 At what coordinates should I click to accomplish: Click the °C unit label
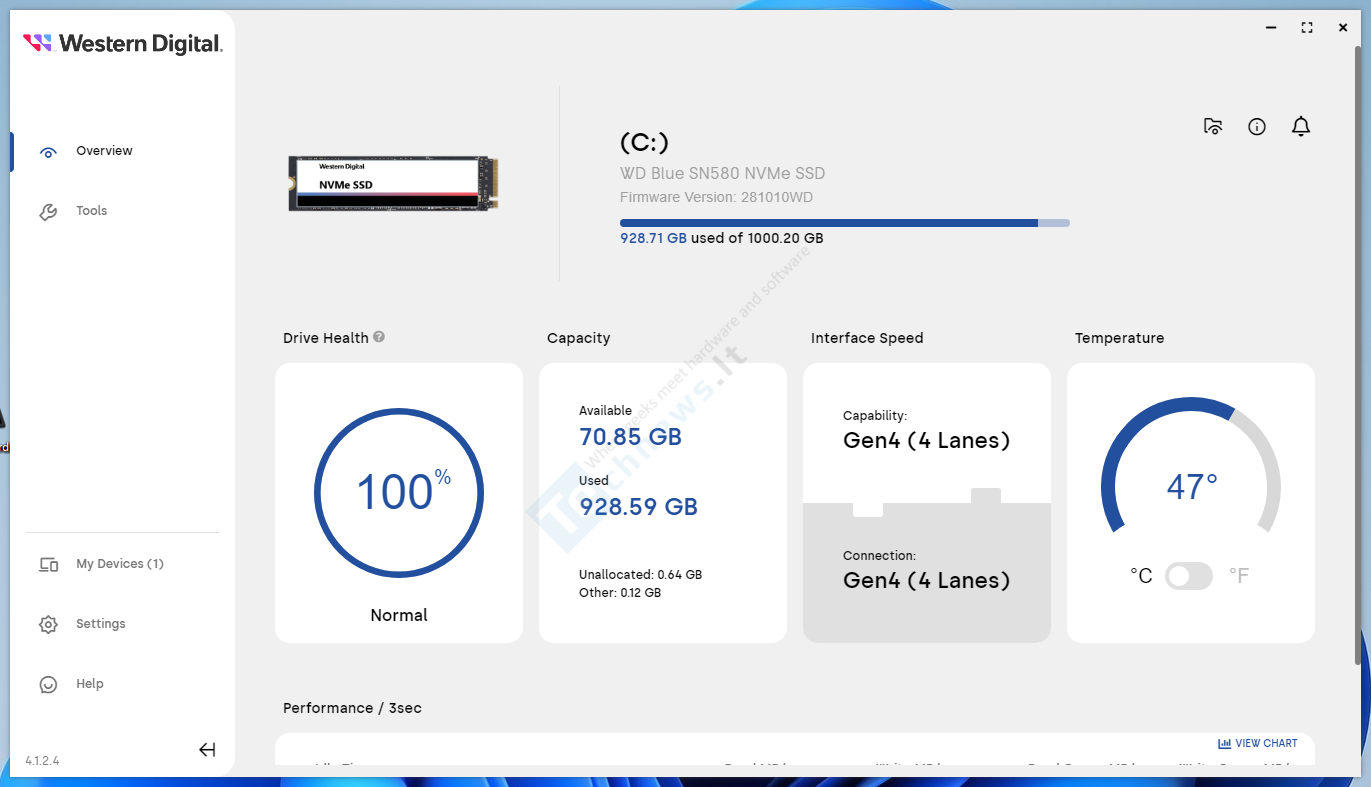click(1141, 576)
